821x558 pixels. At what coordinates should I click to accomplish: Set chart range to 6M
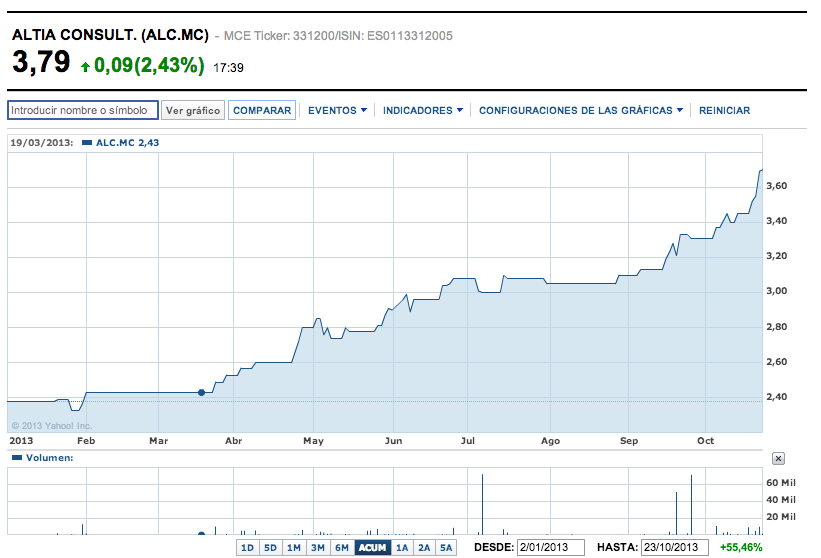tap(342, 548)
